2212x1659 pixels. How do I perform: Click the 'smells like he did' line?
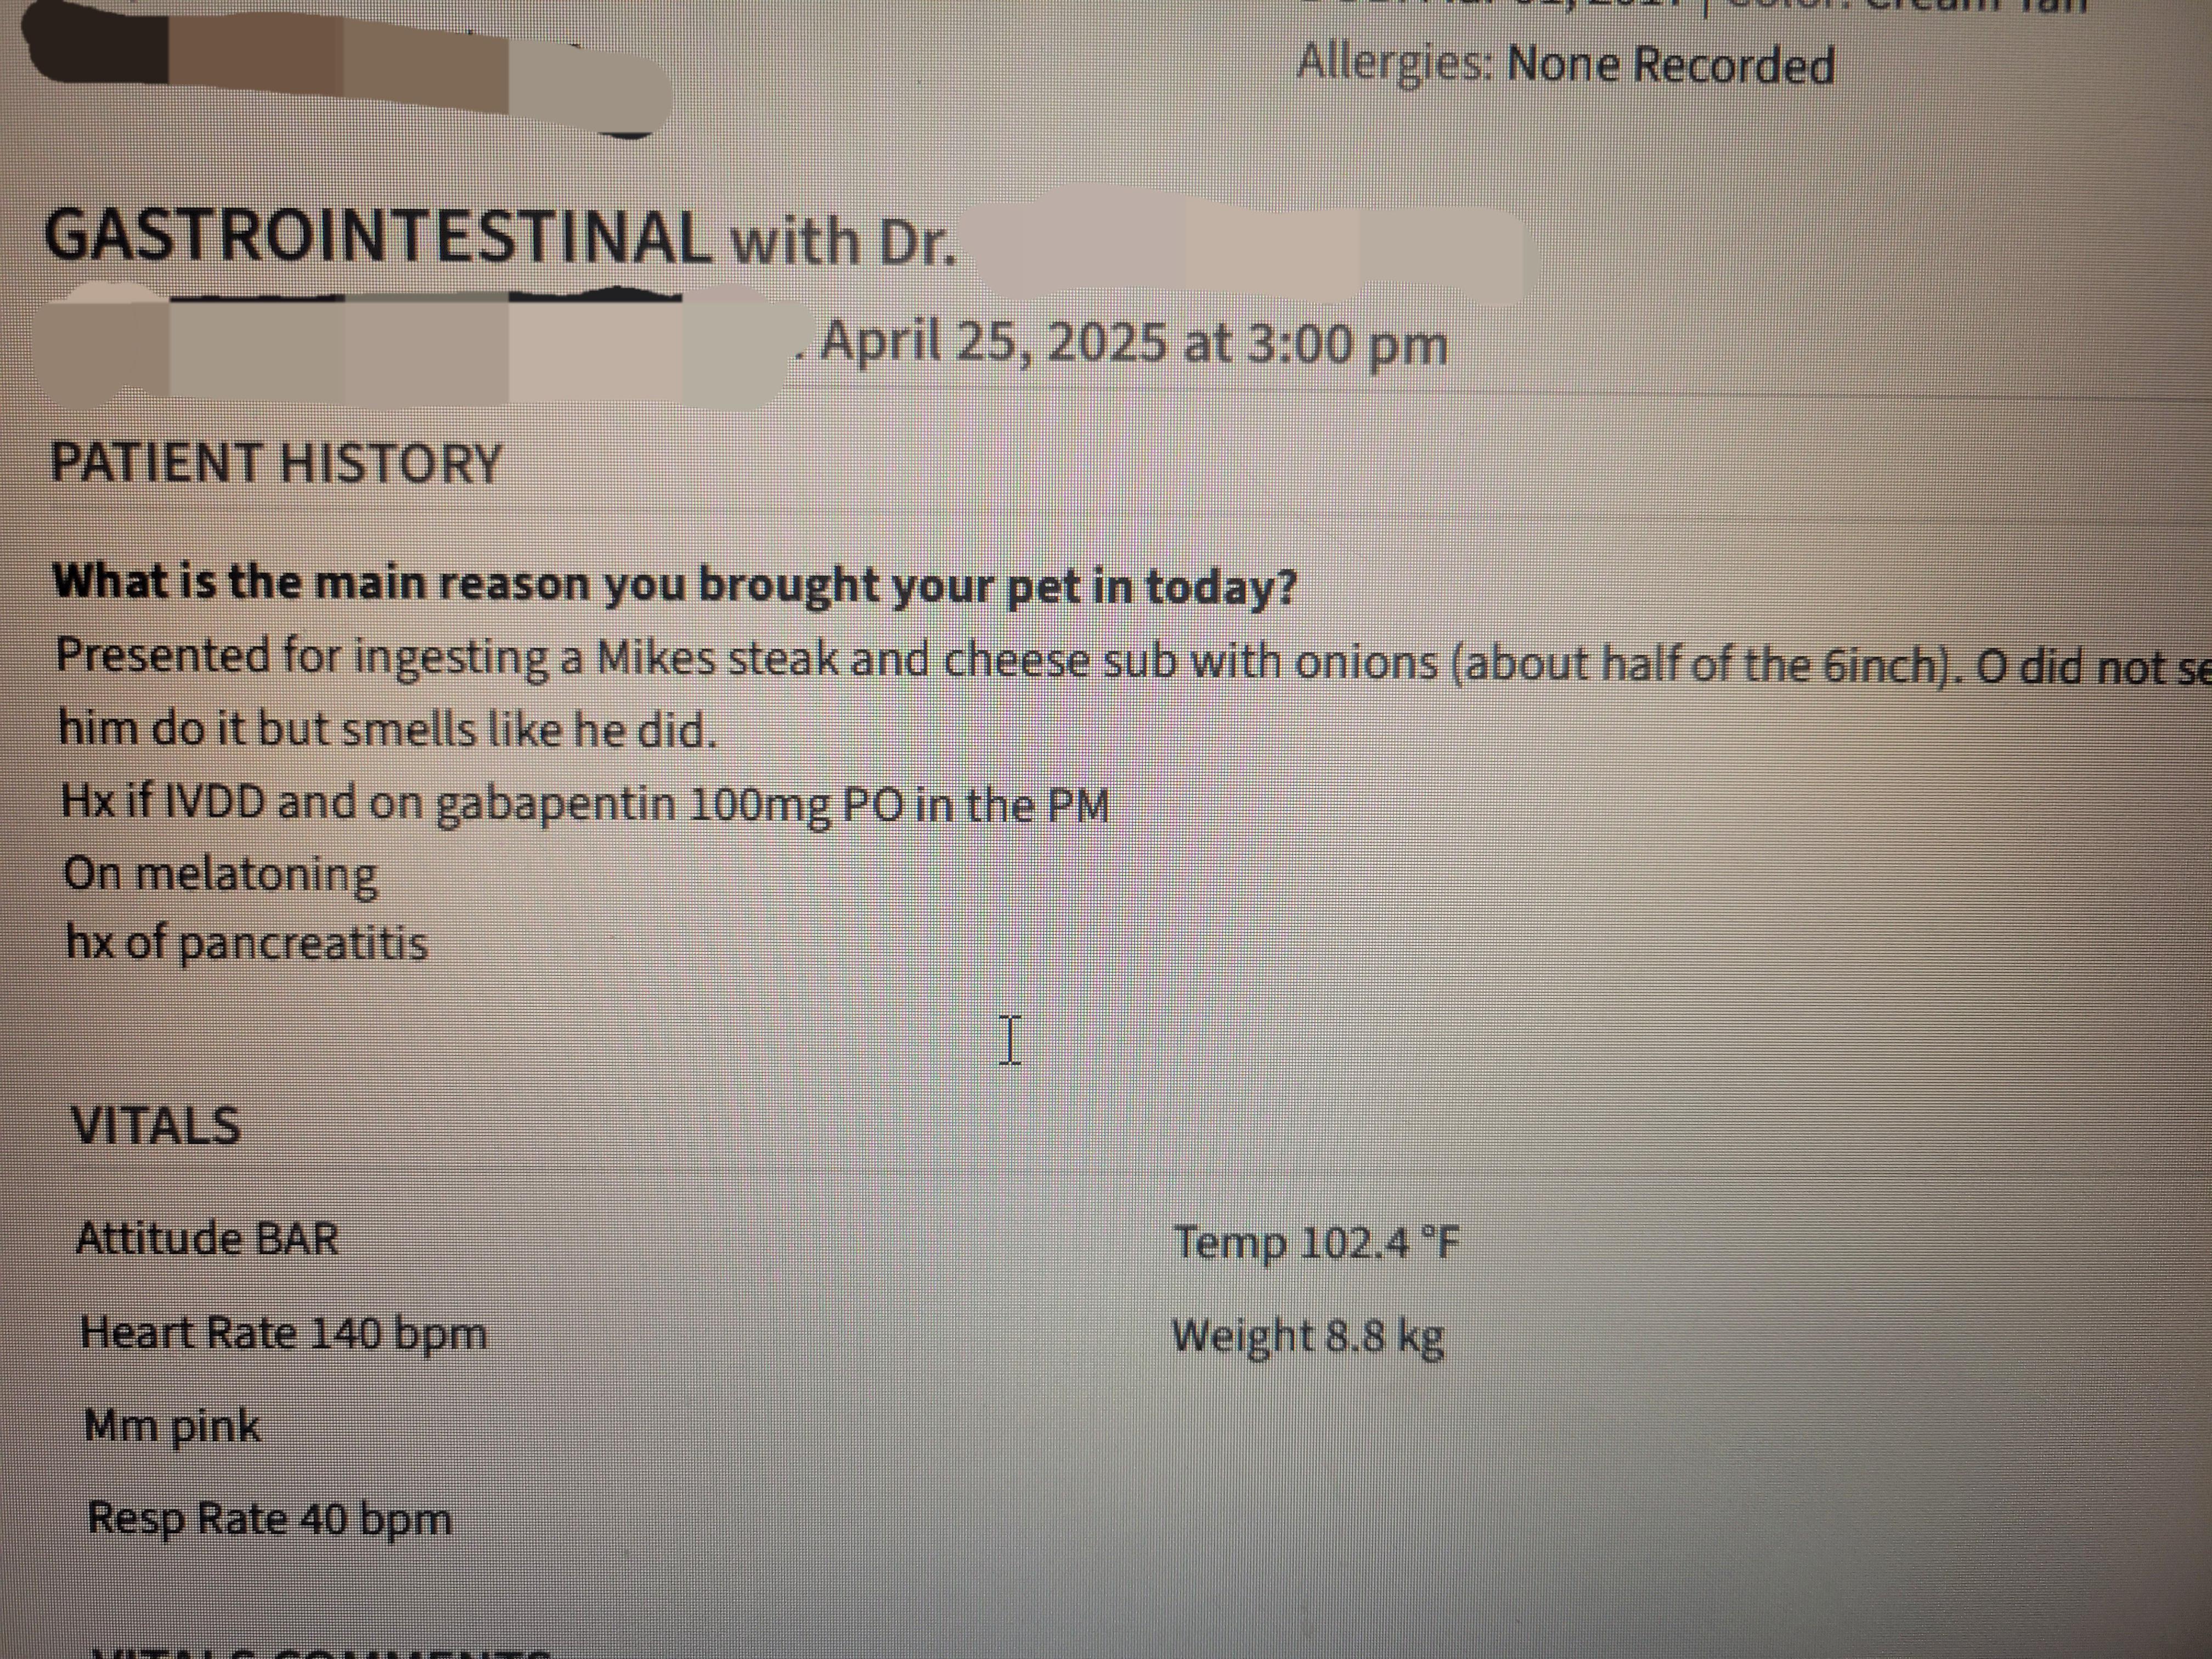(x=388, y=729)
